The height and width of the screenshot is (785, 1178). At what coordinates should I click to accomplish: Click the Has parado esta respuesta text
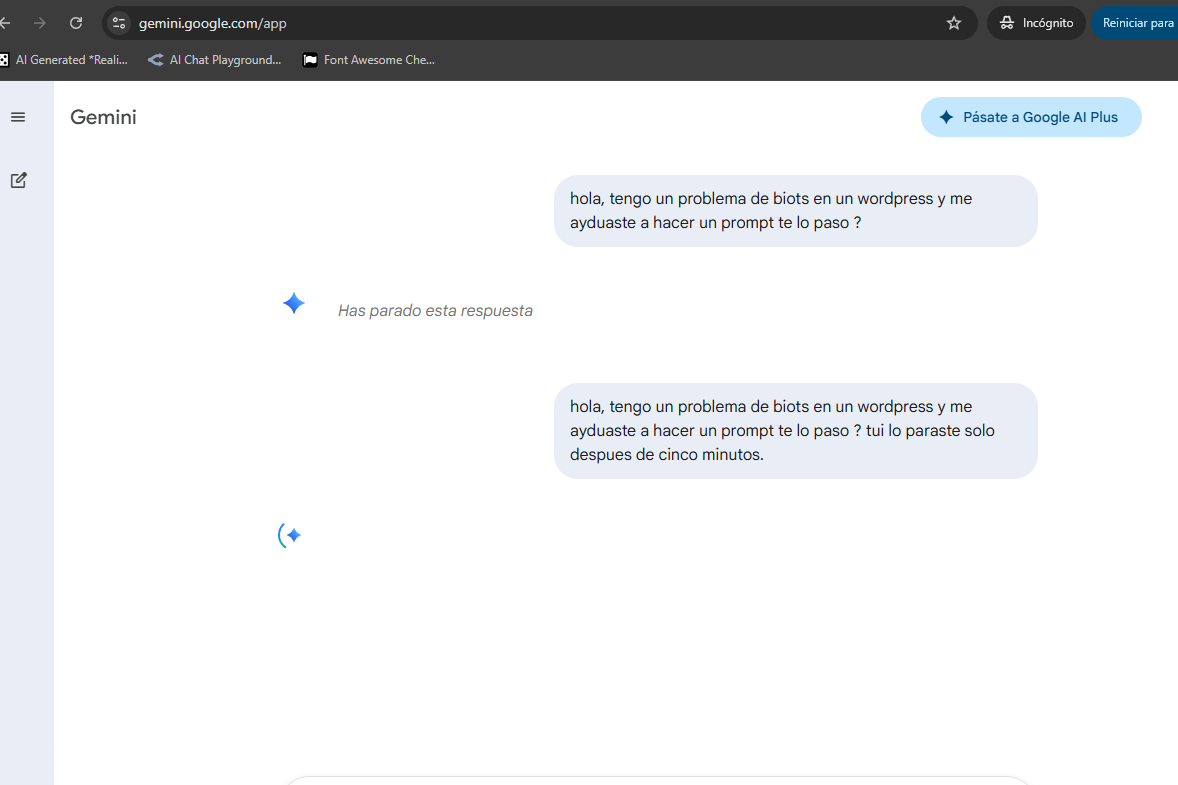[x=435, y=311]
